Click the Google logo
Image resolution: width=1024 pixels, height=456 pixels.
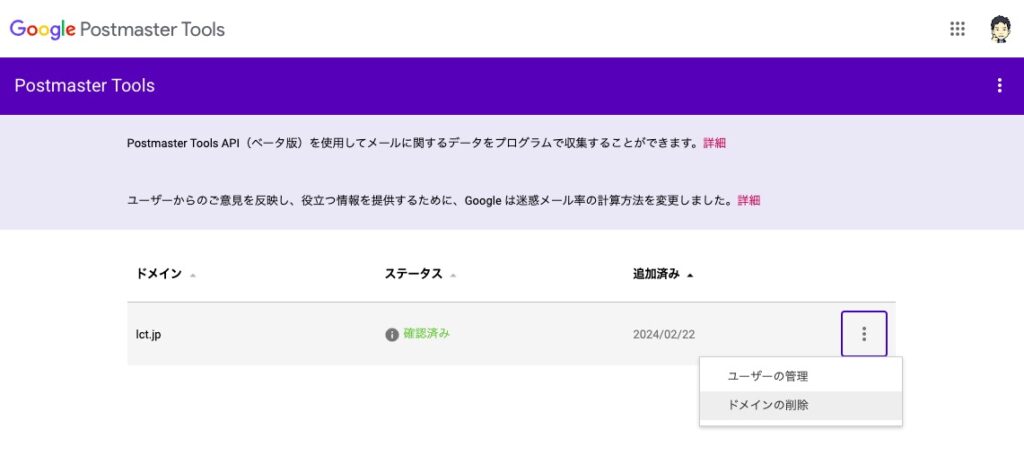42,29
